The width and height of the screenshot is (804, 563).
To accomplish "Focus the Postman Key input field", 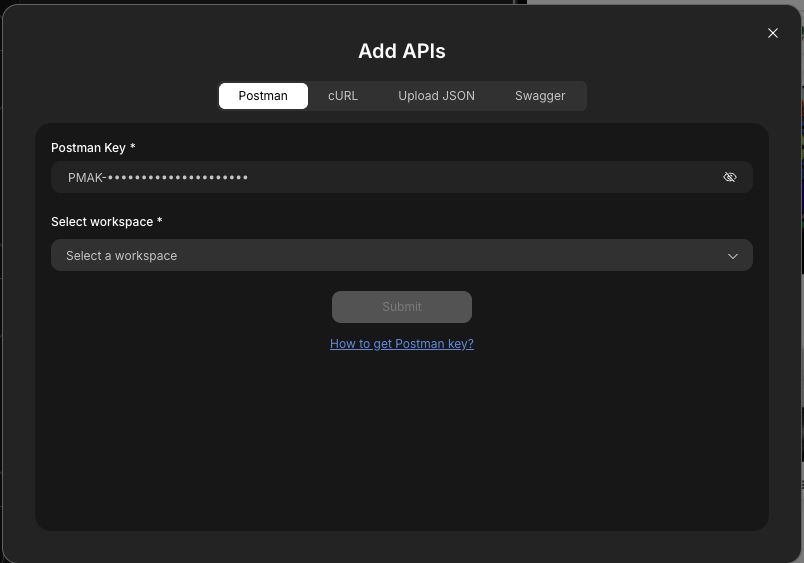I will 401,177.
